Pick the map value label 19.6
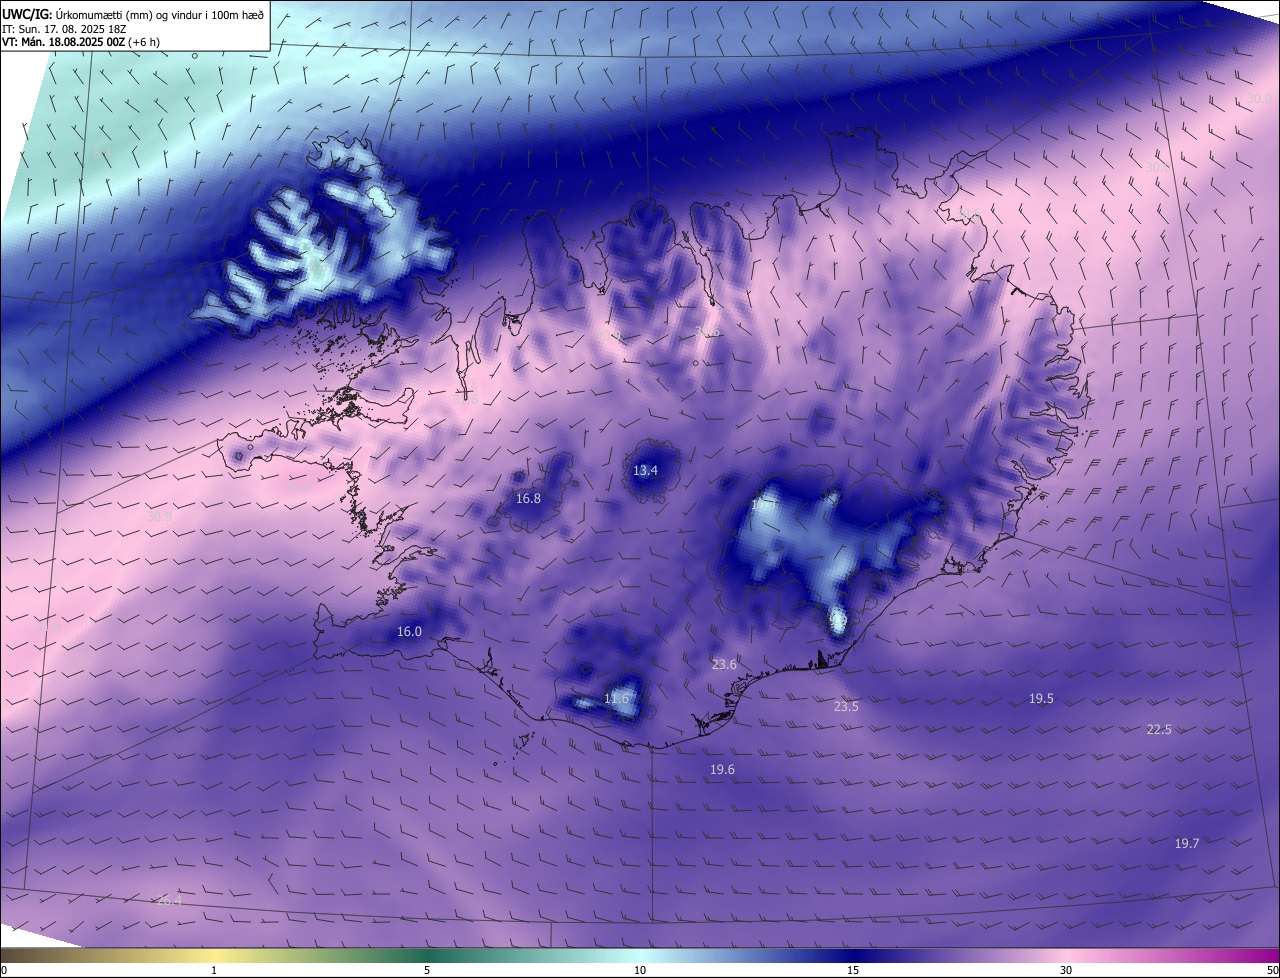1280x978 pixels. [722, 769]
